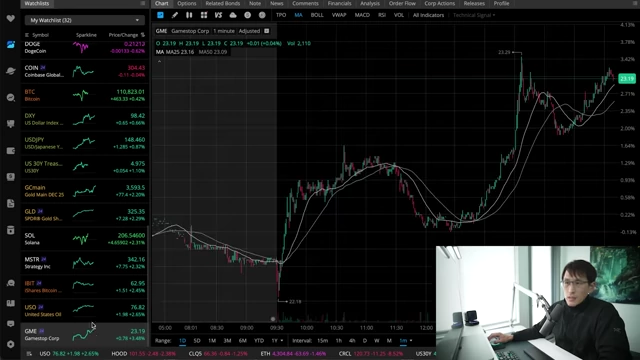Screen dimensions: 640x360
Task: Click the cloud save chart icon
Action: point(233,15)
